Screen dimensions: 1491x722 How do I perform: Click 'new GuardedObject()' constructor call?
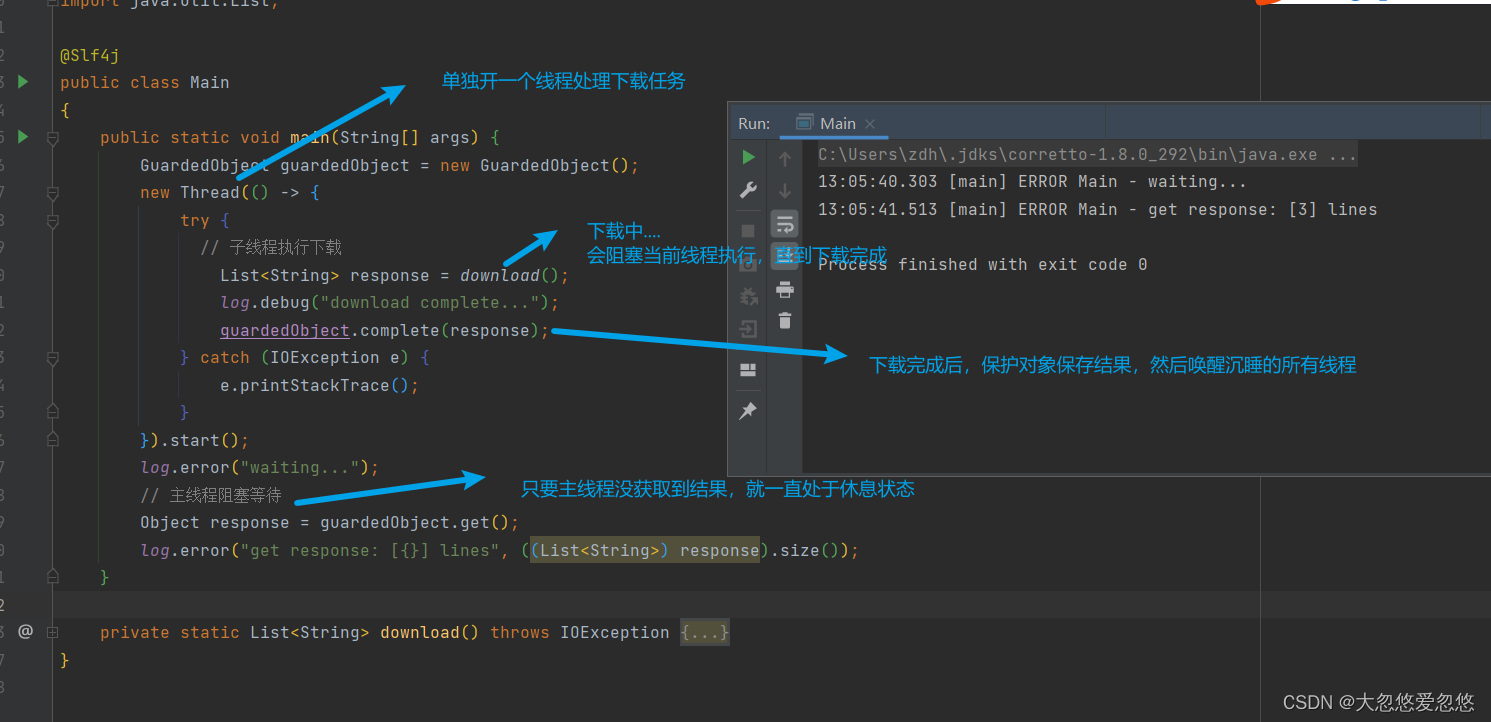pos(539,165)
